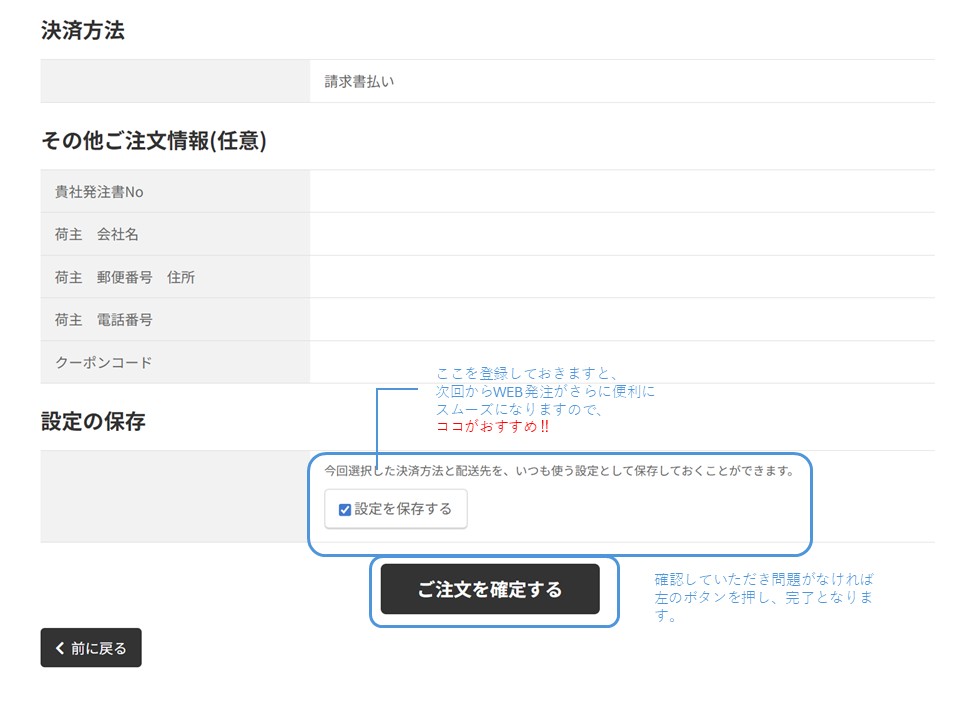Click the red ココがおすすめ!! annotation text

coord(492,426)
